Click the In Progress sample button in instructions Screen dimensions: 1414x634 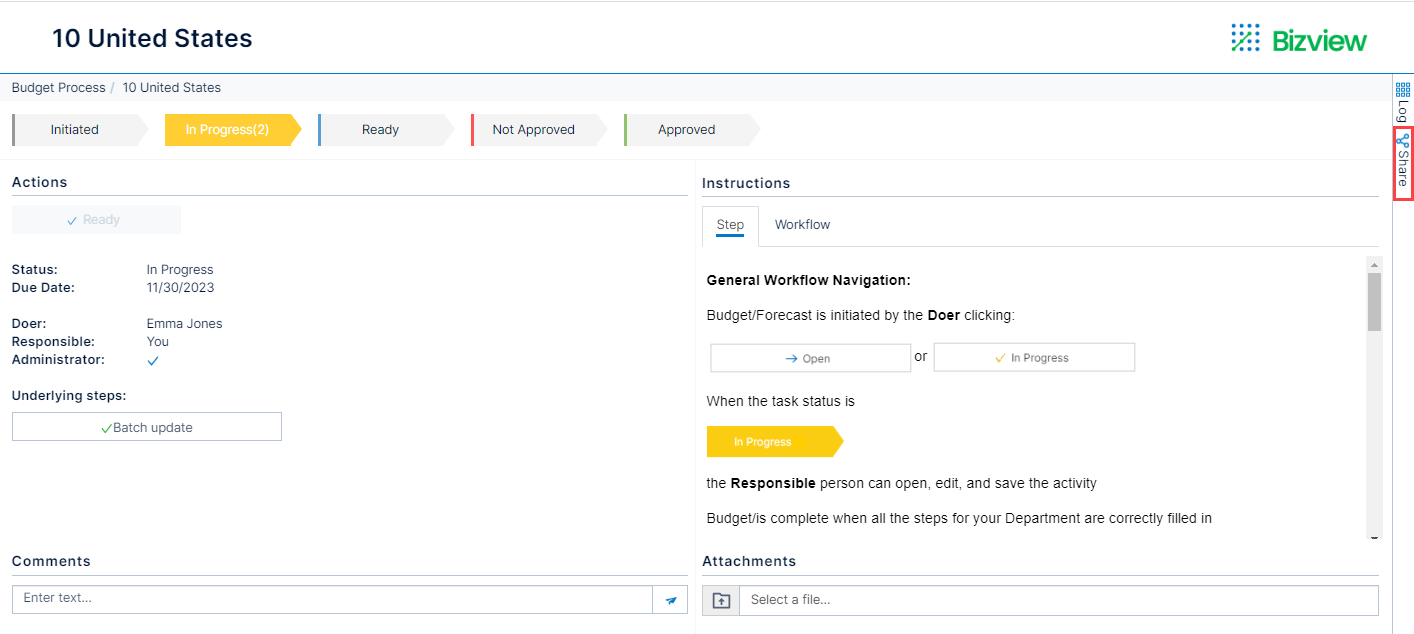coord(1034,357)
